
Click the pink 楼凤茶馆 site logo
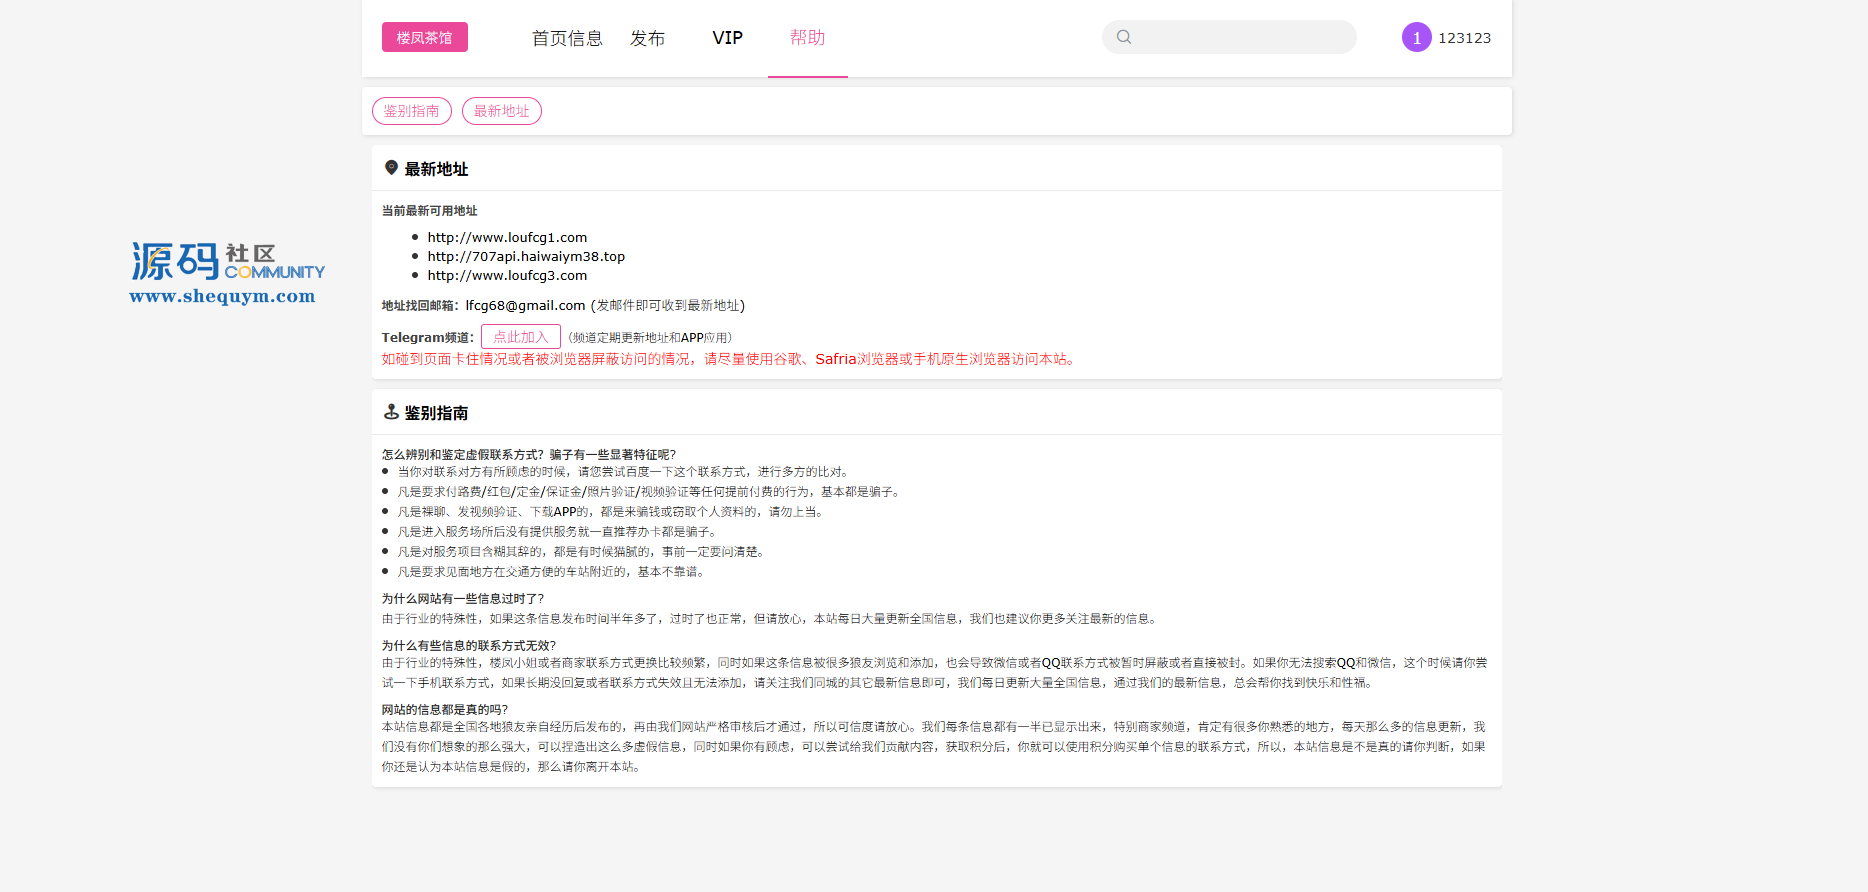424,37
